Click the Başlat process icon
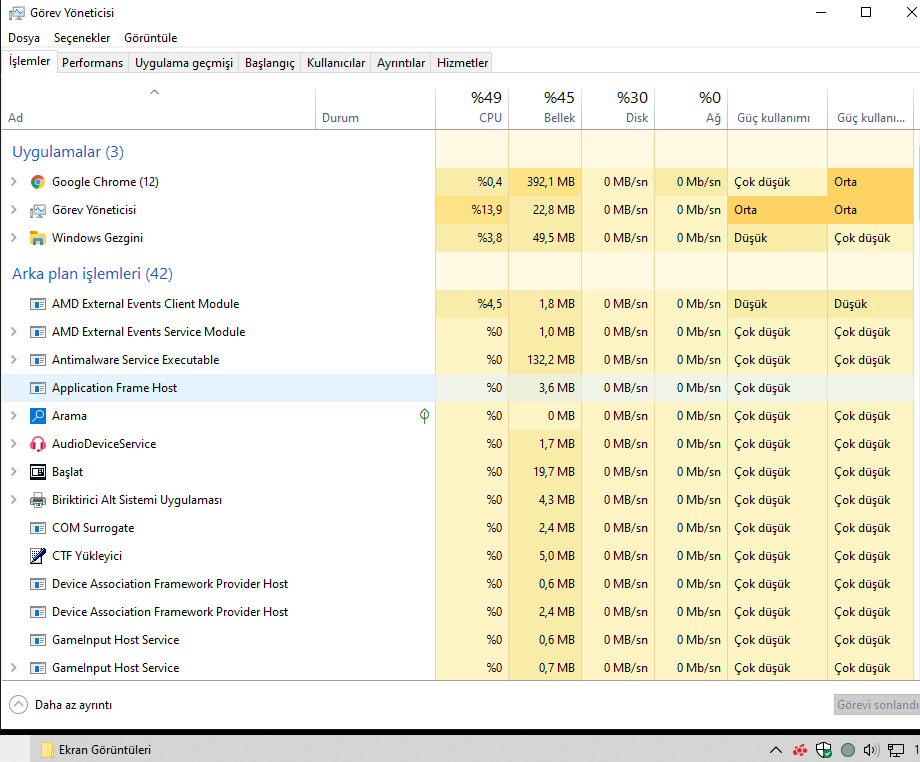Viewport: 920px width, 762px height. point(38,472)
